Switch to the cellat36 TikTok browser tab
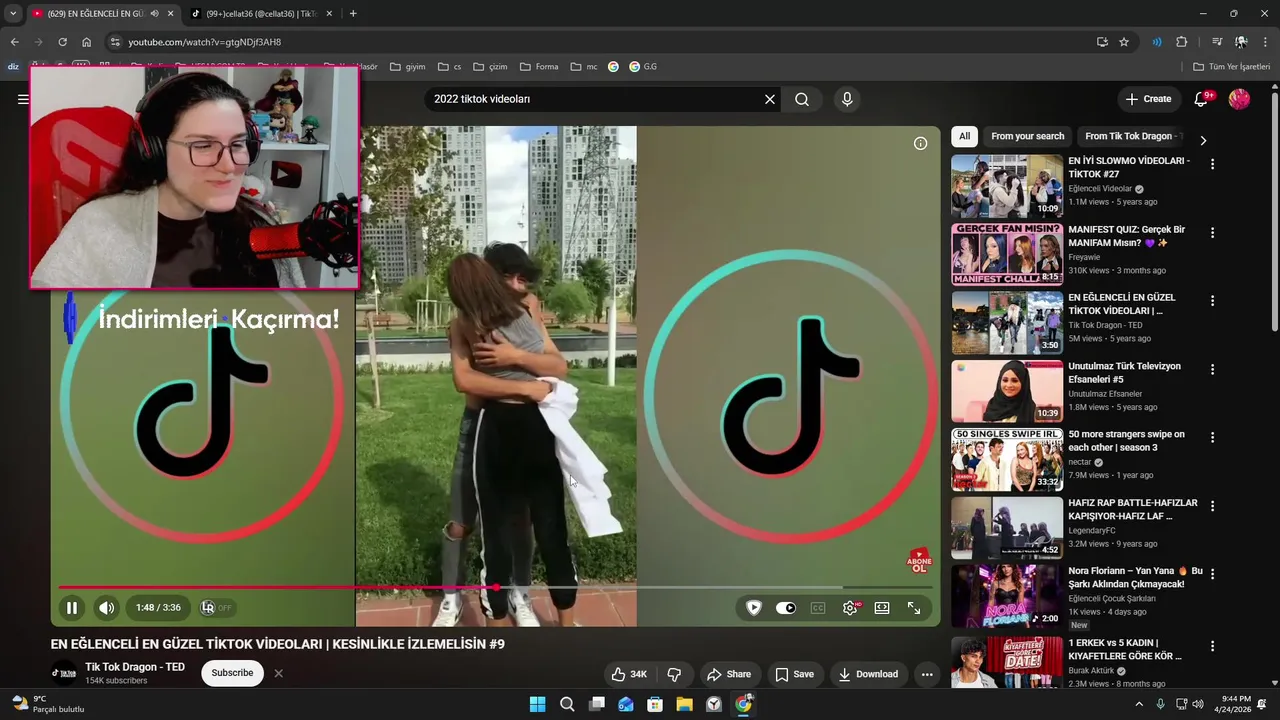The height and width of the screenshot is (720, 1280). click(260, 14)
